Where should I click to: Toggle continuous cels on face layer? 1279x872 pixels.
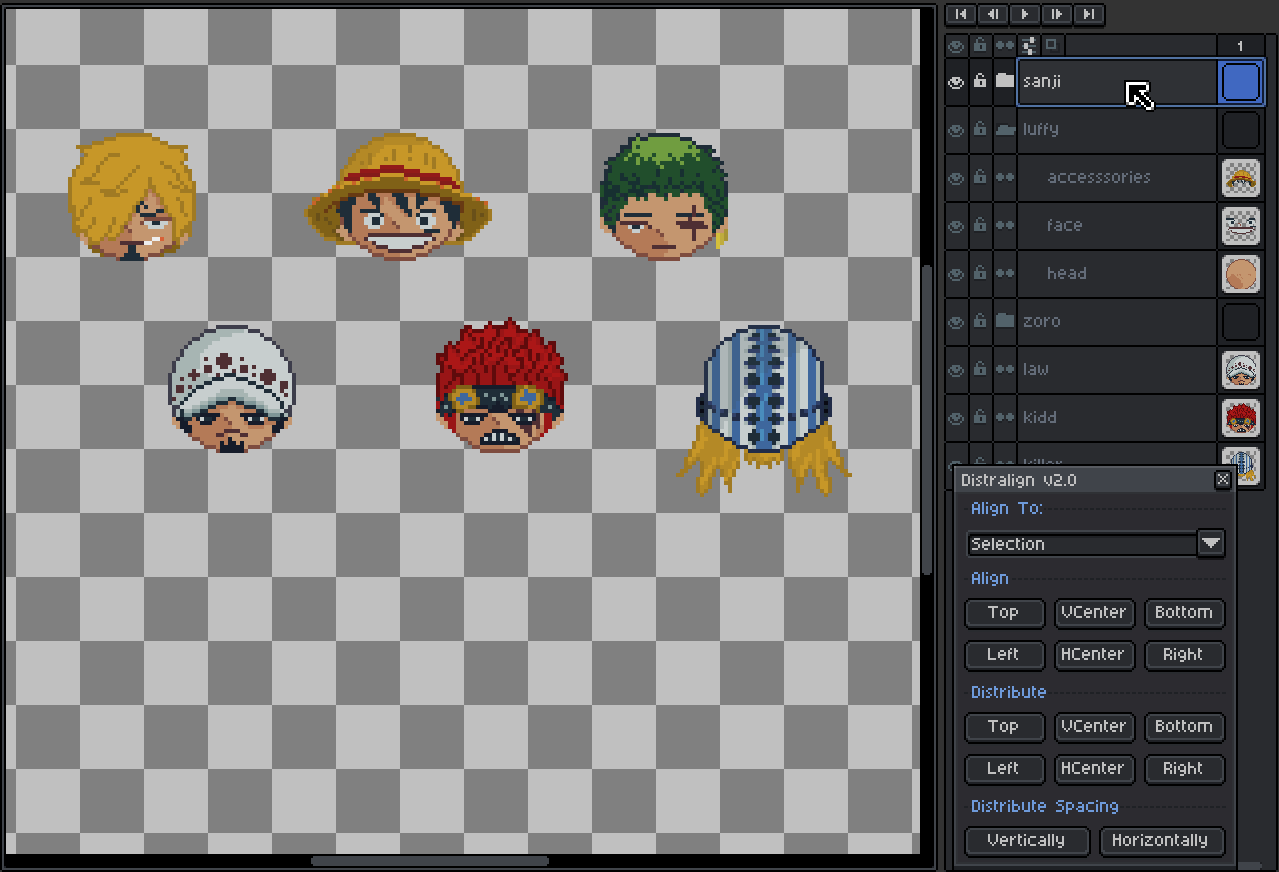(x=1004, y=225)
